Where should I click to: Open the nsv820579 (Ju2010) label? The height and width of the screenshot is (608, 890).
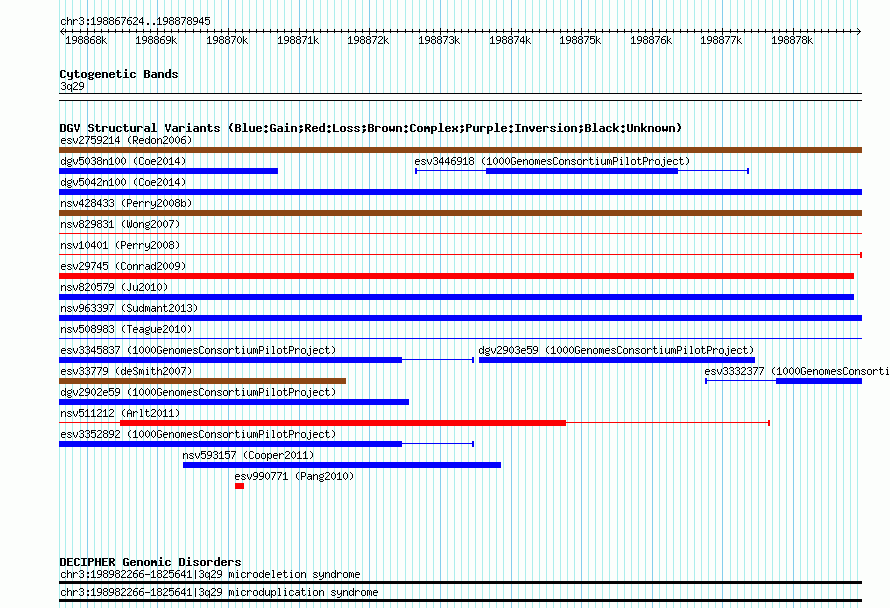click(114, 287)
